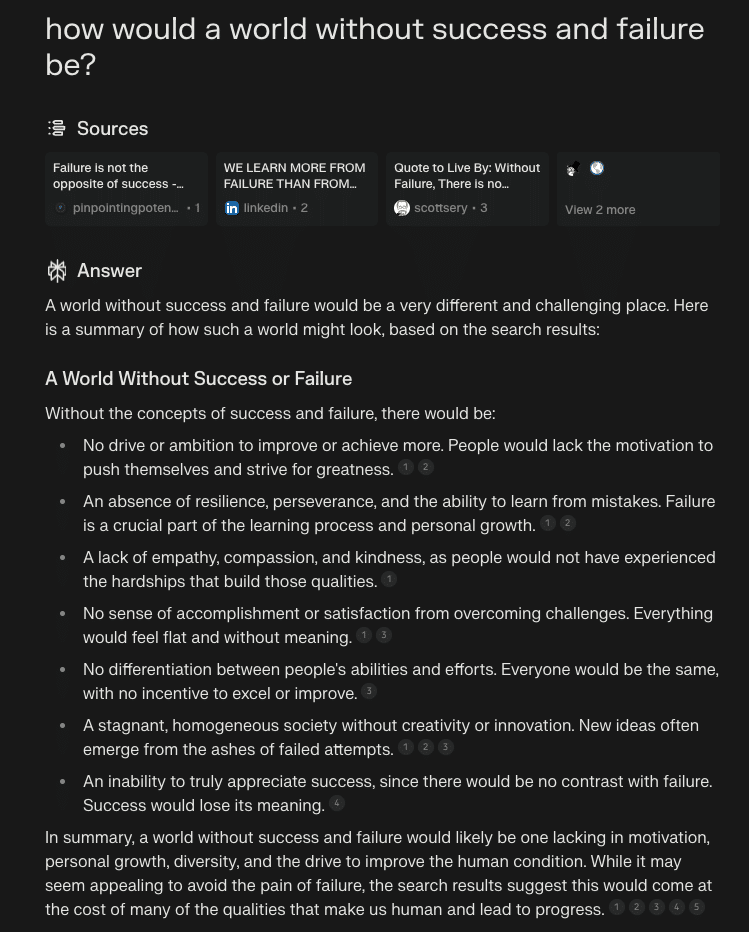The width and height of the screenshot is (749, 932).
Task: Open 'Failure is not the opposite of success' source
Action: [x=126, y=176]
